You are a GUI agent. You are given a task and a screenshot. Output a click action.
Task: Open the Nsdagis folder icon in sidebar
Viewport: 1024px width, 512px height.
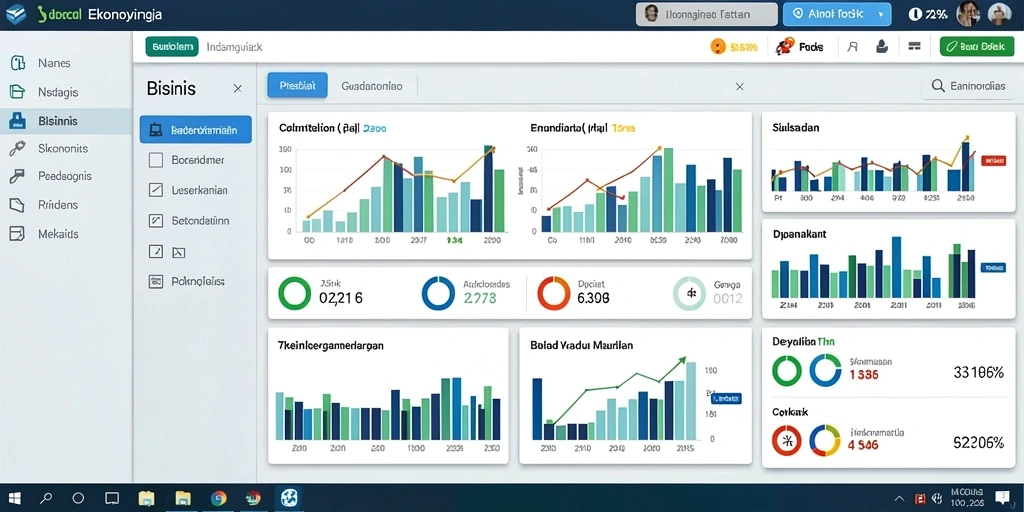18,92
